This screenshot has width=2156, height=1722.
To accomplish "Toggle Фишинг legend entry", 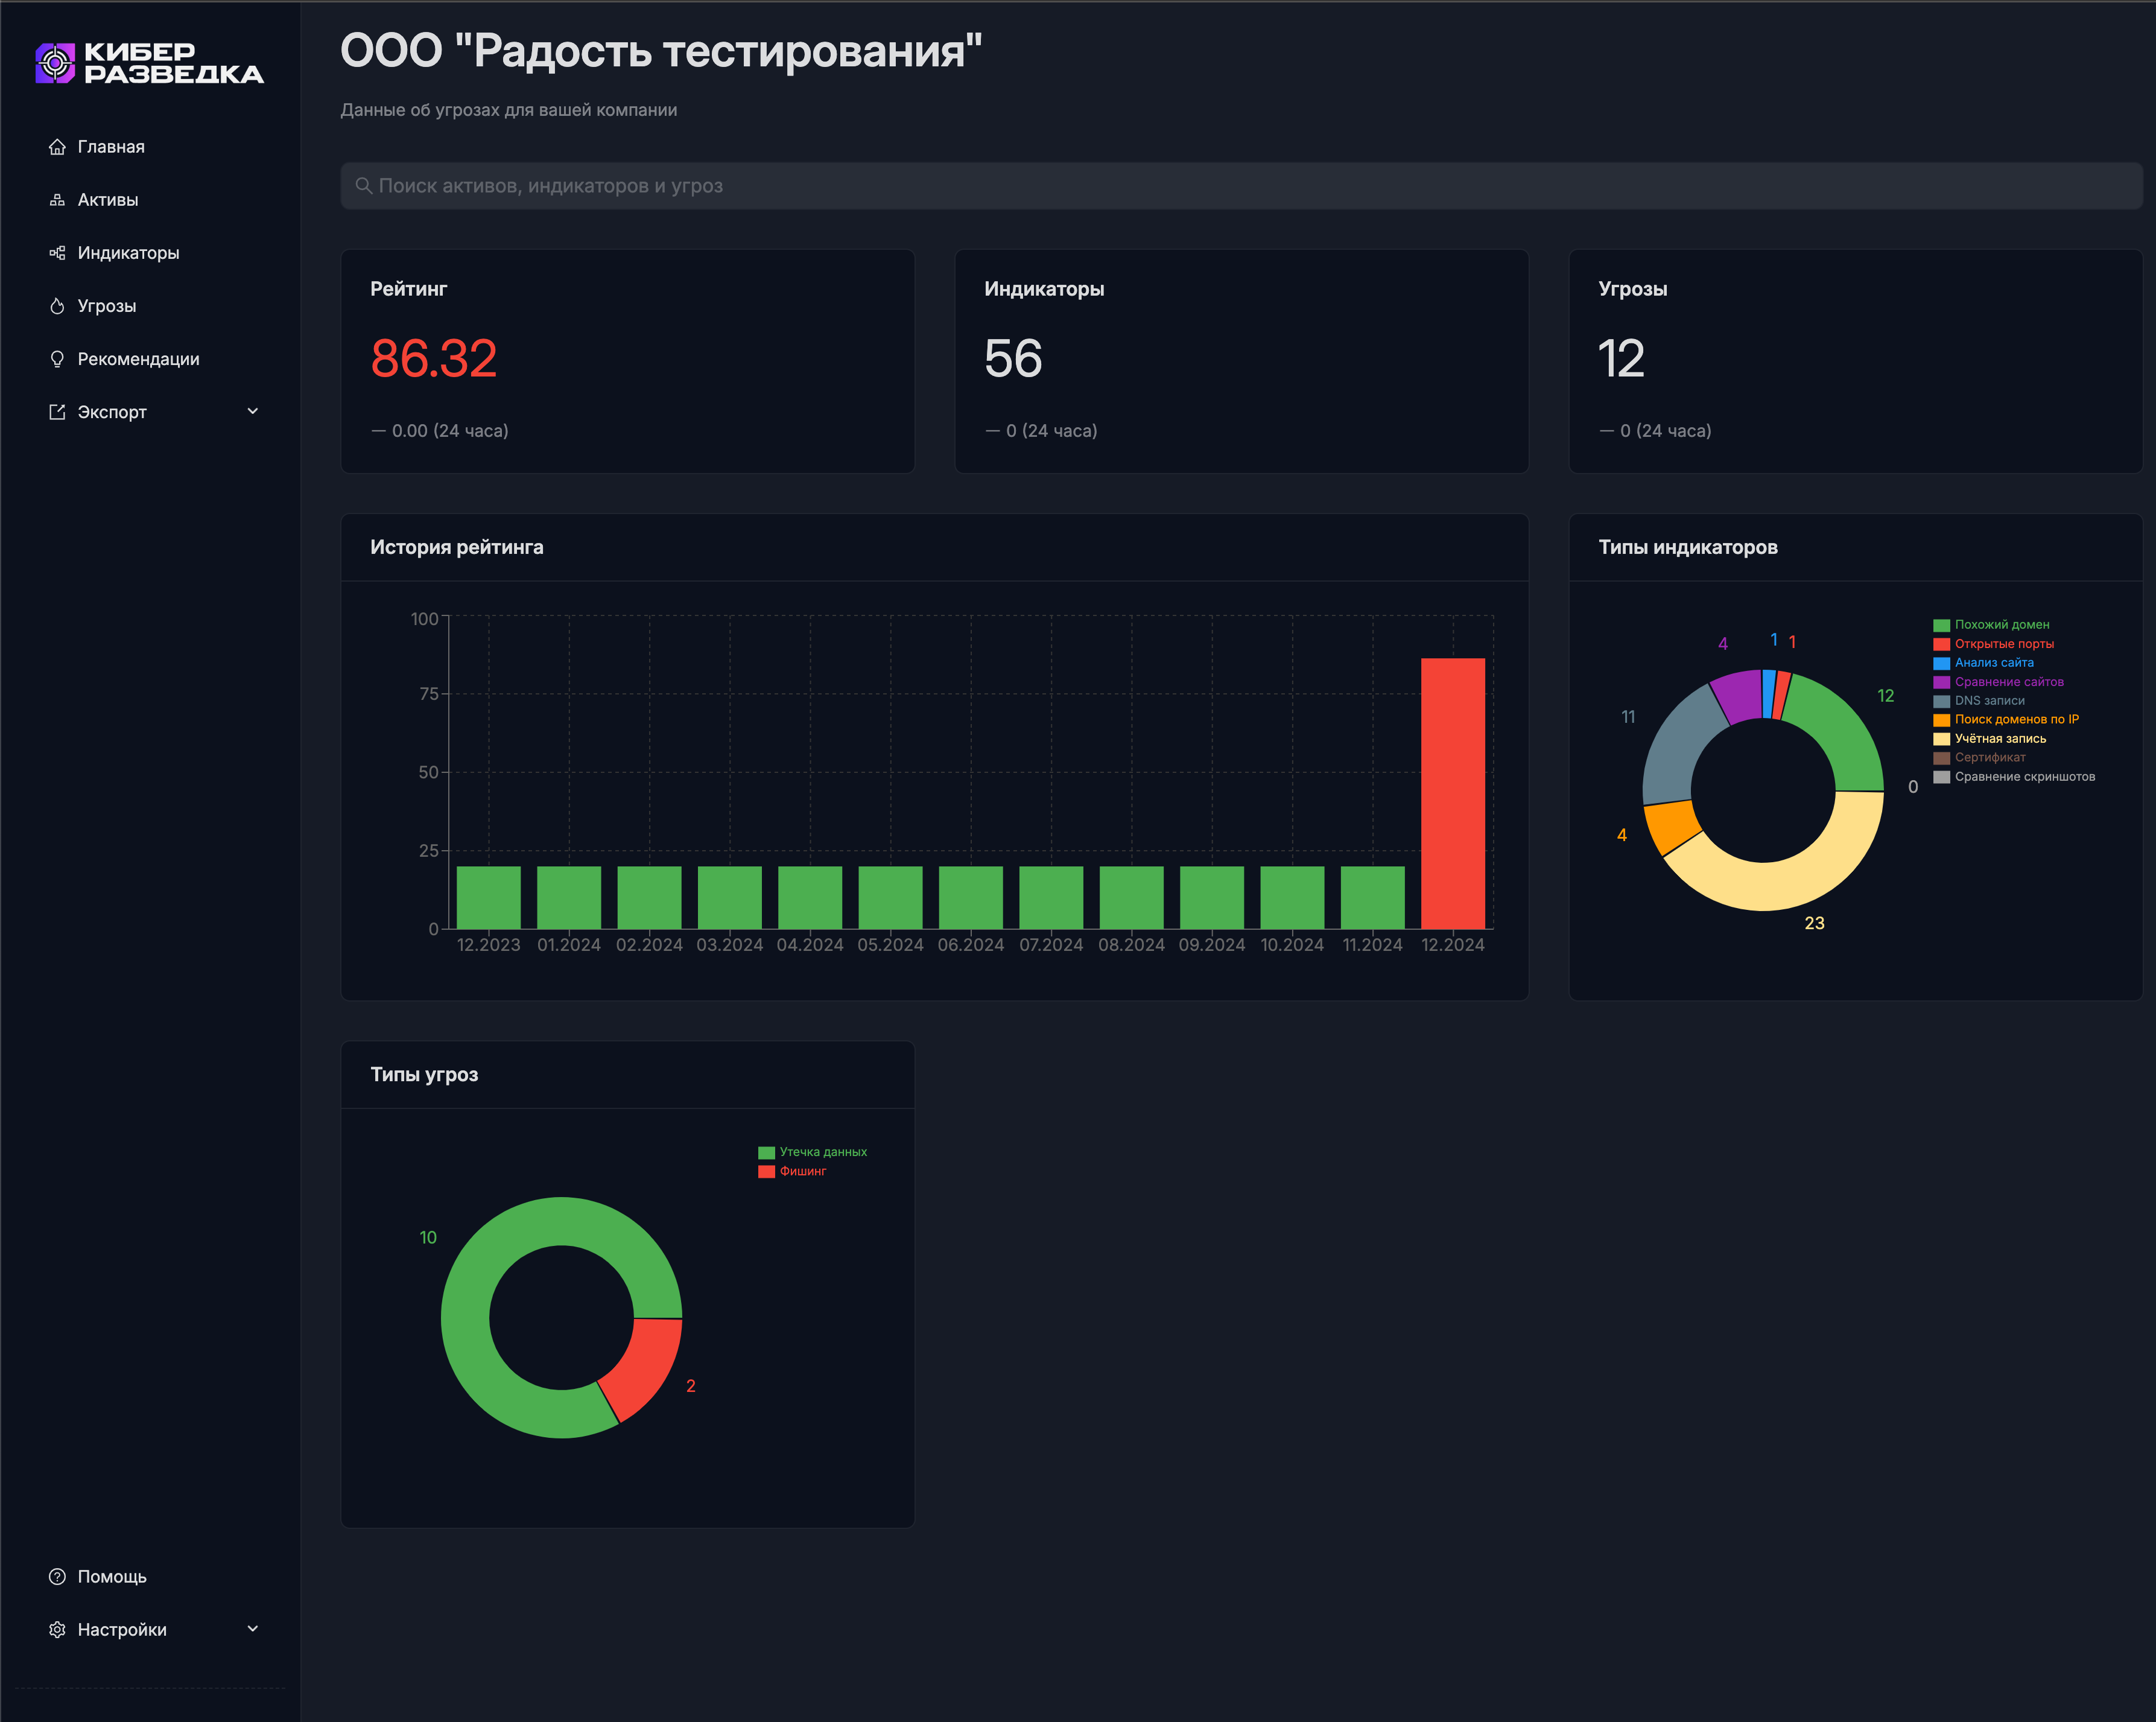I will click(792, 1171).
